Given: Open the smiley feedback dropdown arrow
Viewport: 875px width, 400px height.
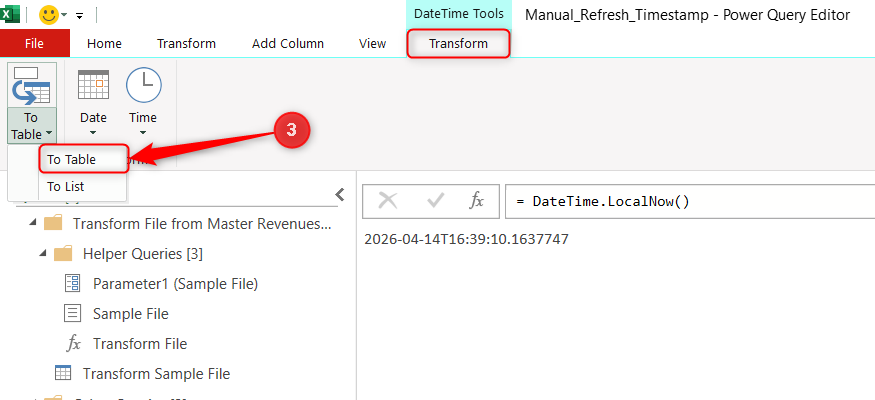Looking at the screenshot, I should (x=64, y=15).
